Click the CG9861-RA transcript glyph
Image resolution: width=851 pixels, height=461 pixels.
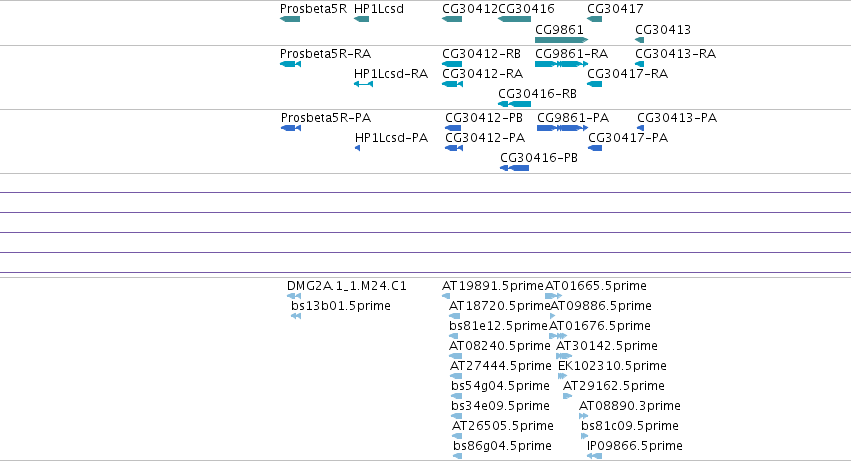pos(562,65)
